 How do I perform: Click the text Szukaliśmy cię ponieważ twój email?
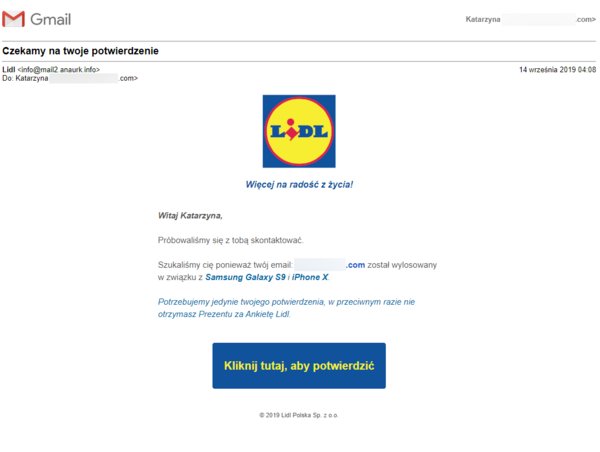225,265
